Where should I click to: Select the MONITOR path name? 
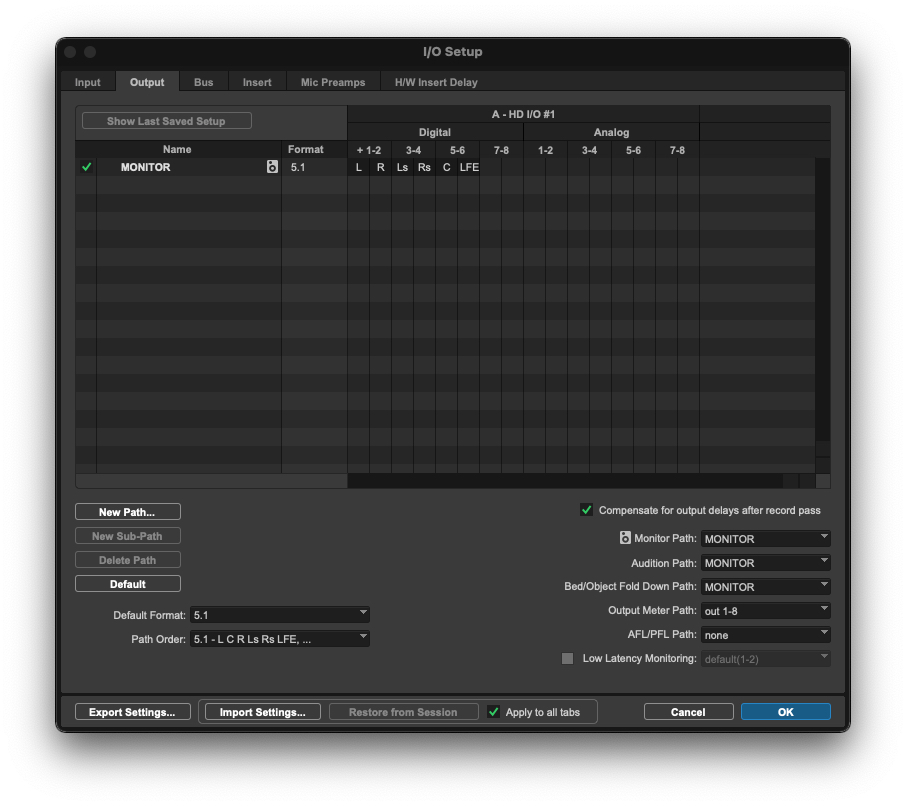[146, 168]
